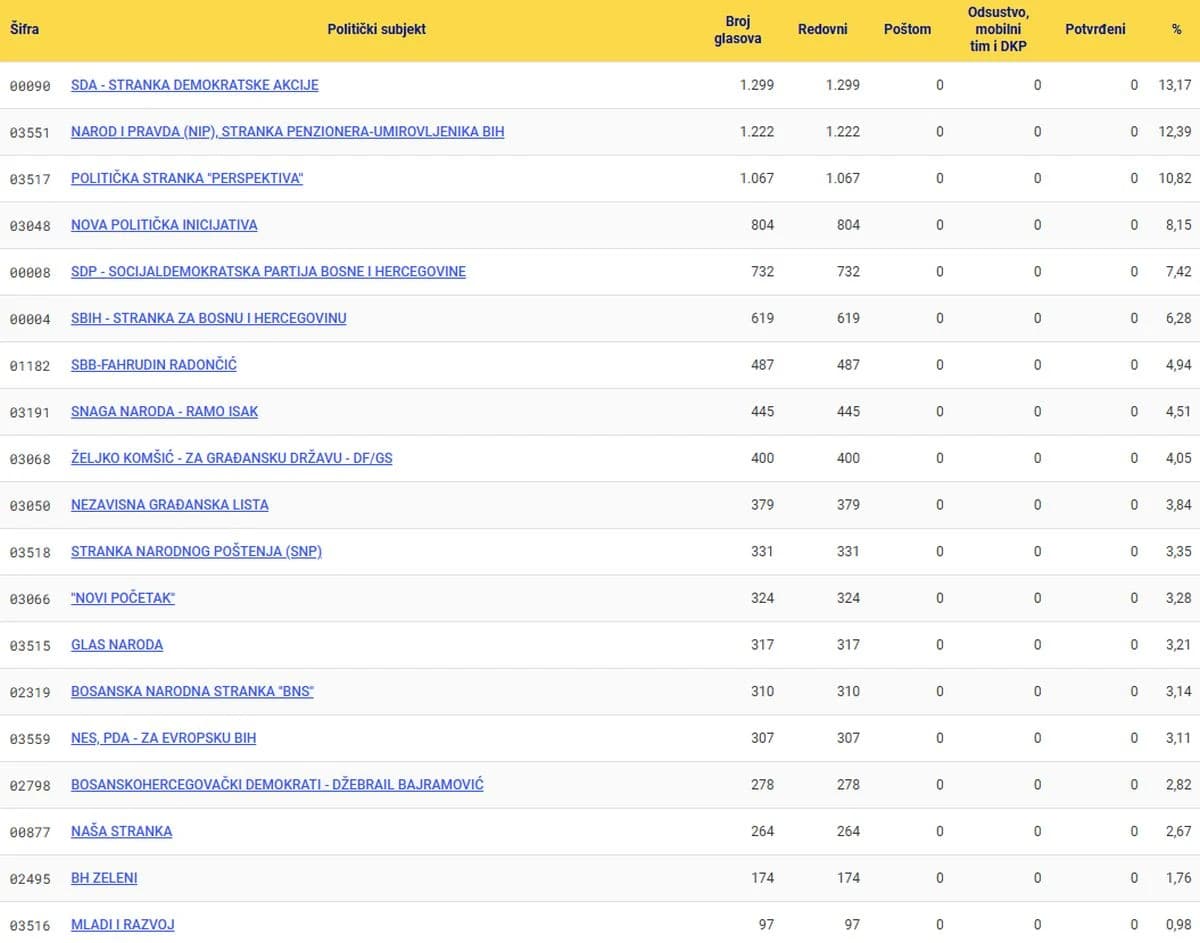Open Bosanskohercegovački Demokrati - Džebrail Bajramović link

277,785
